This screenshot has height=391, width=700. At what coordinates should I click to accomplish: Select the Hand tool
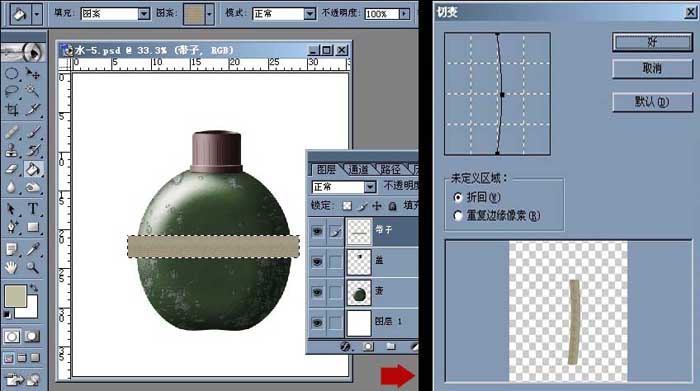tap(12, 267)
